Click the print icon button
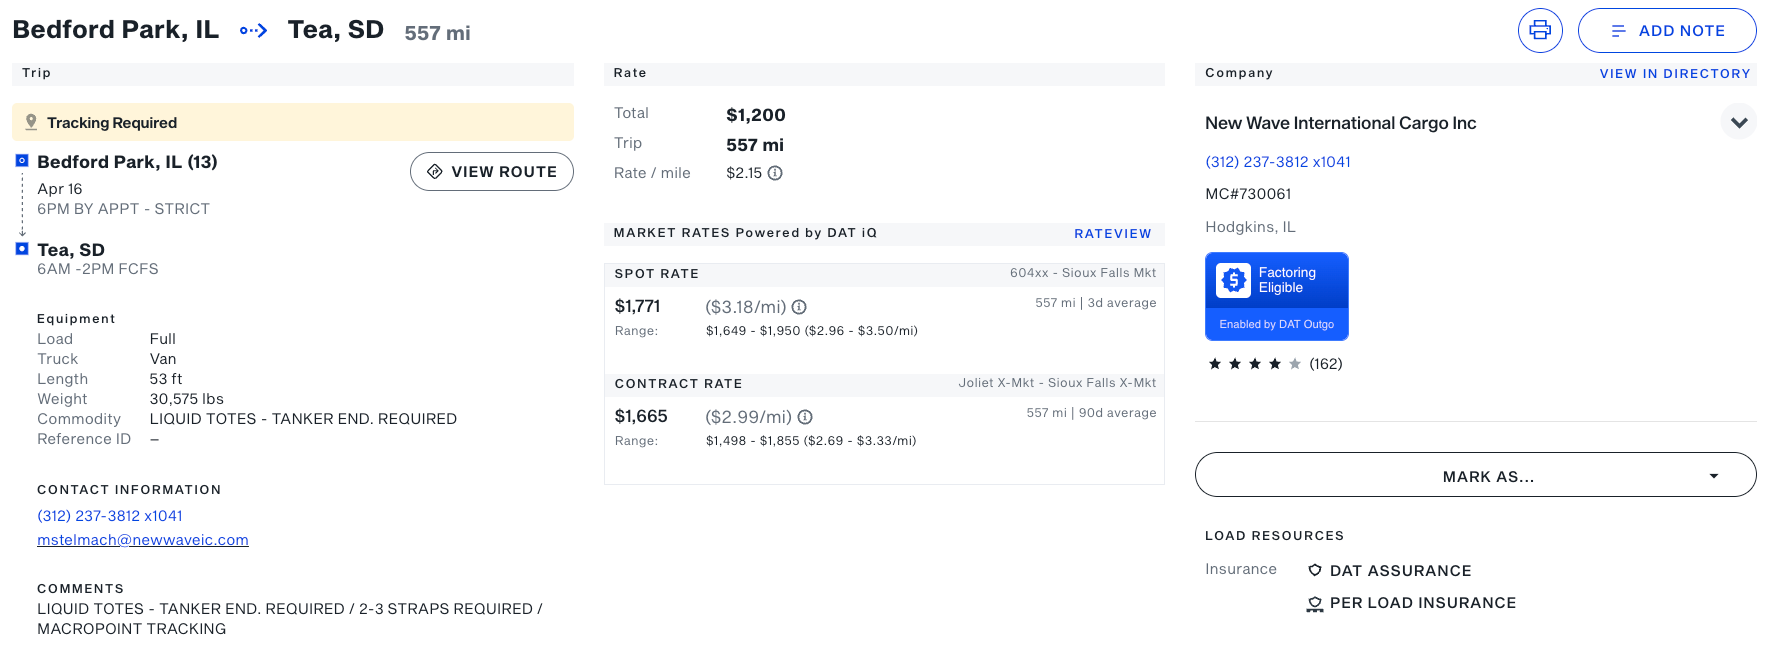 click(1540, 30)
